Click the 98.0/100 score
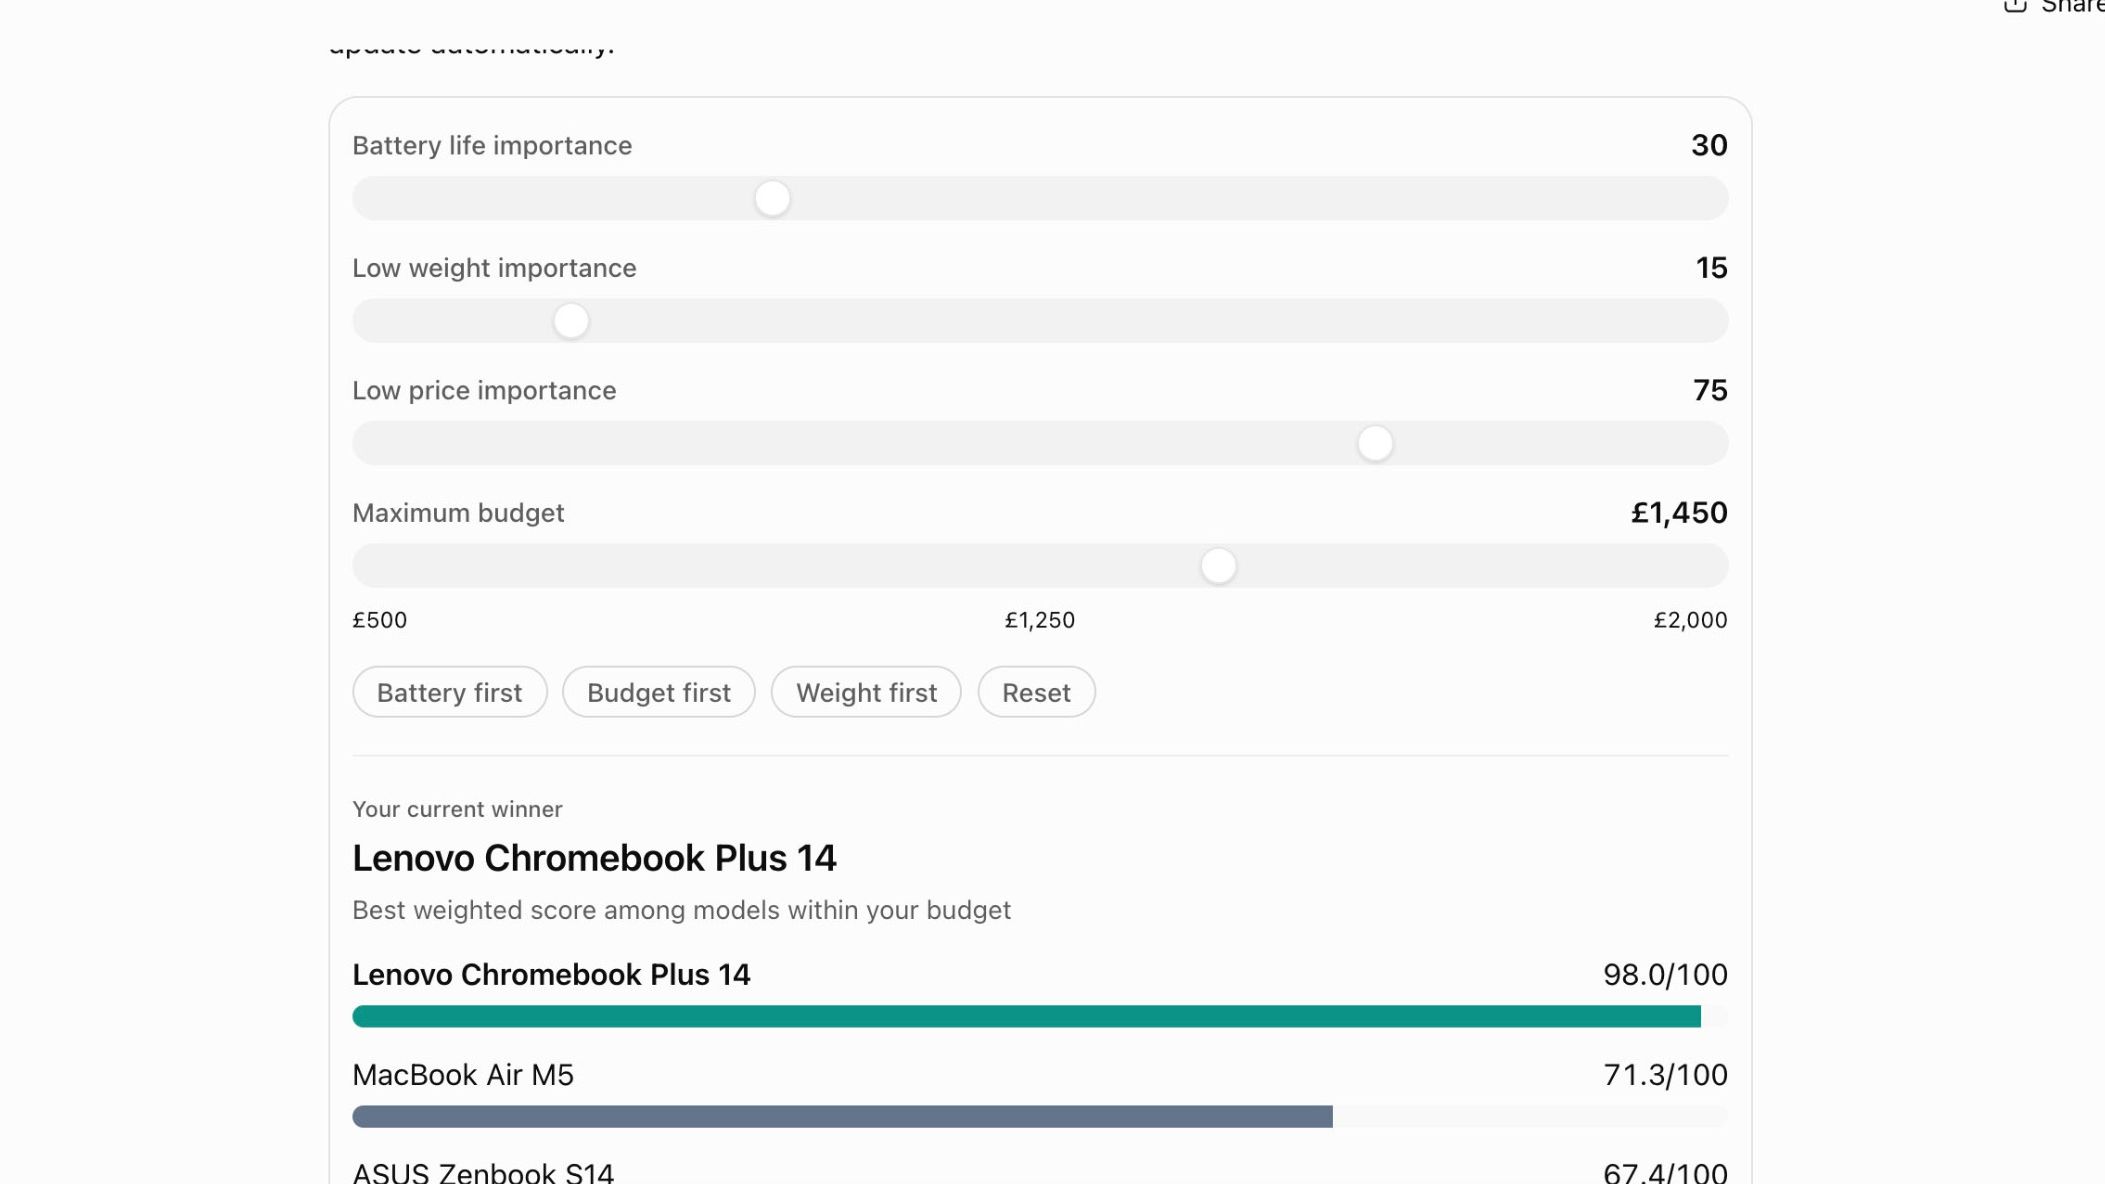This screenshot has width=2105, height=1184. pos(1665,975)
